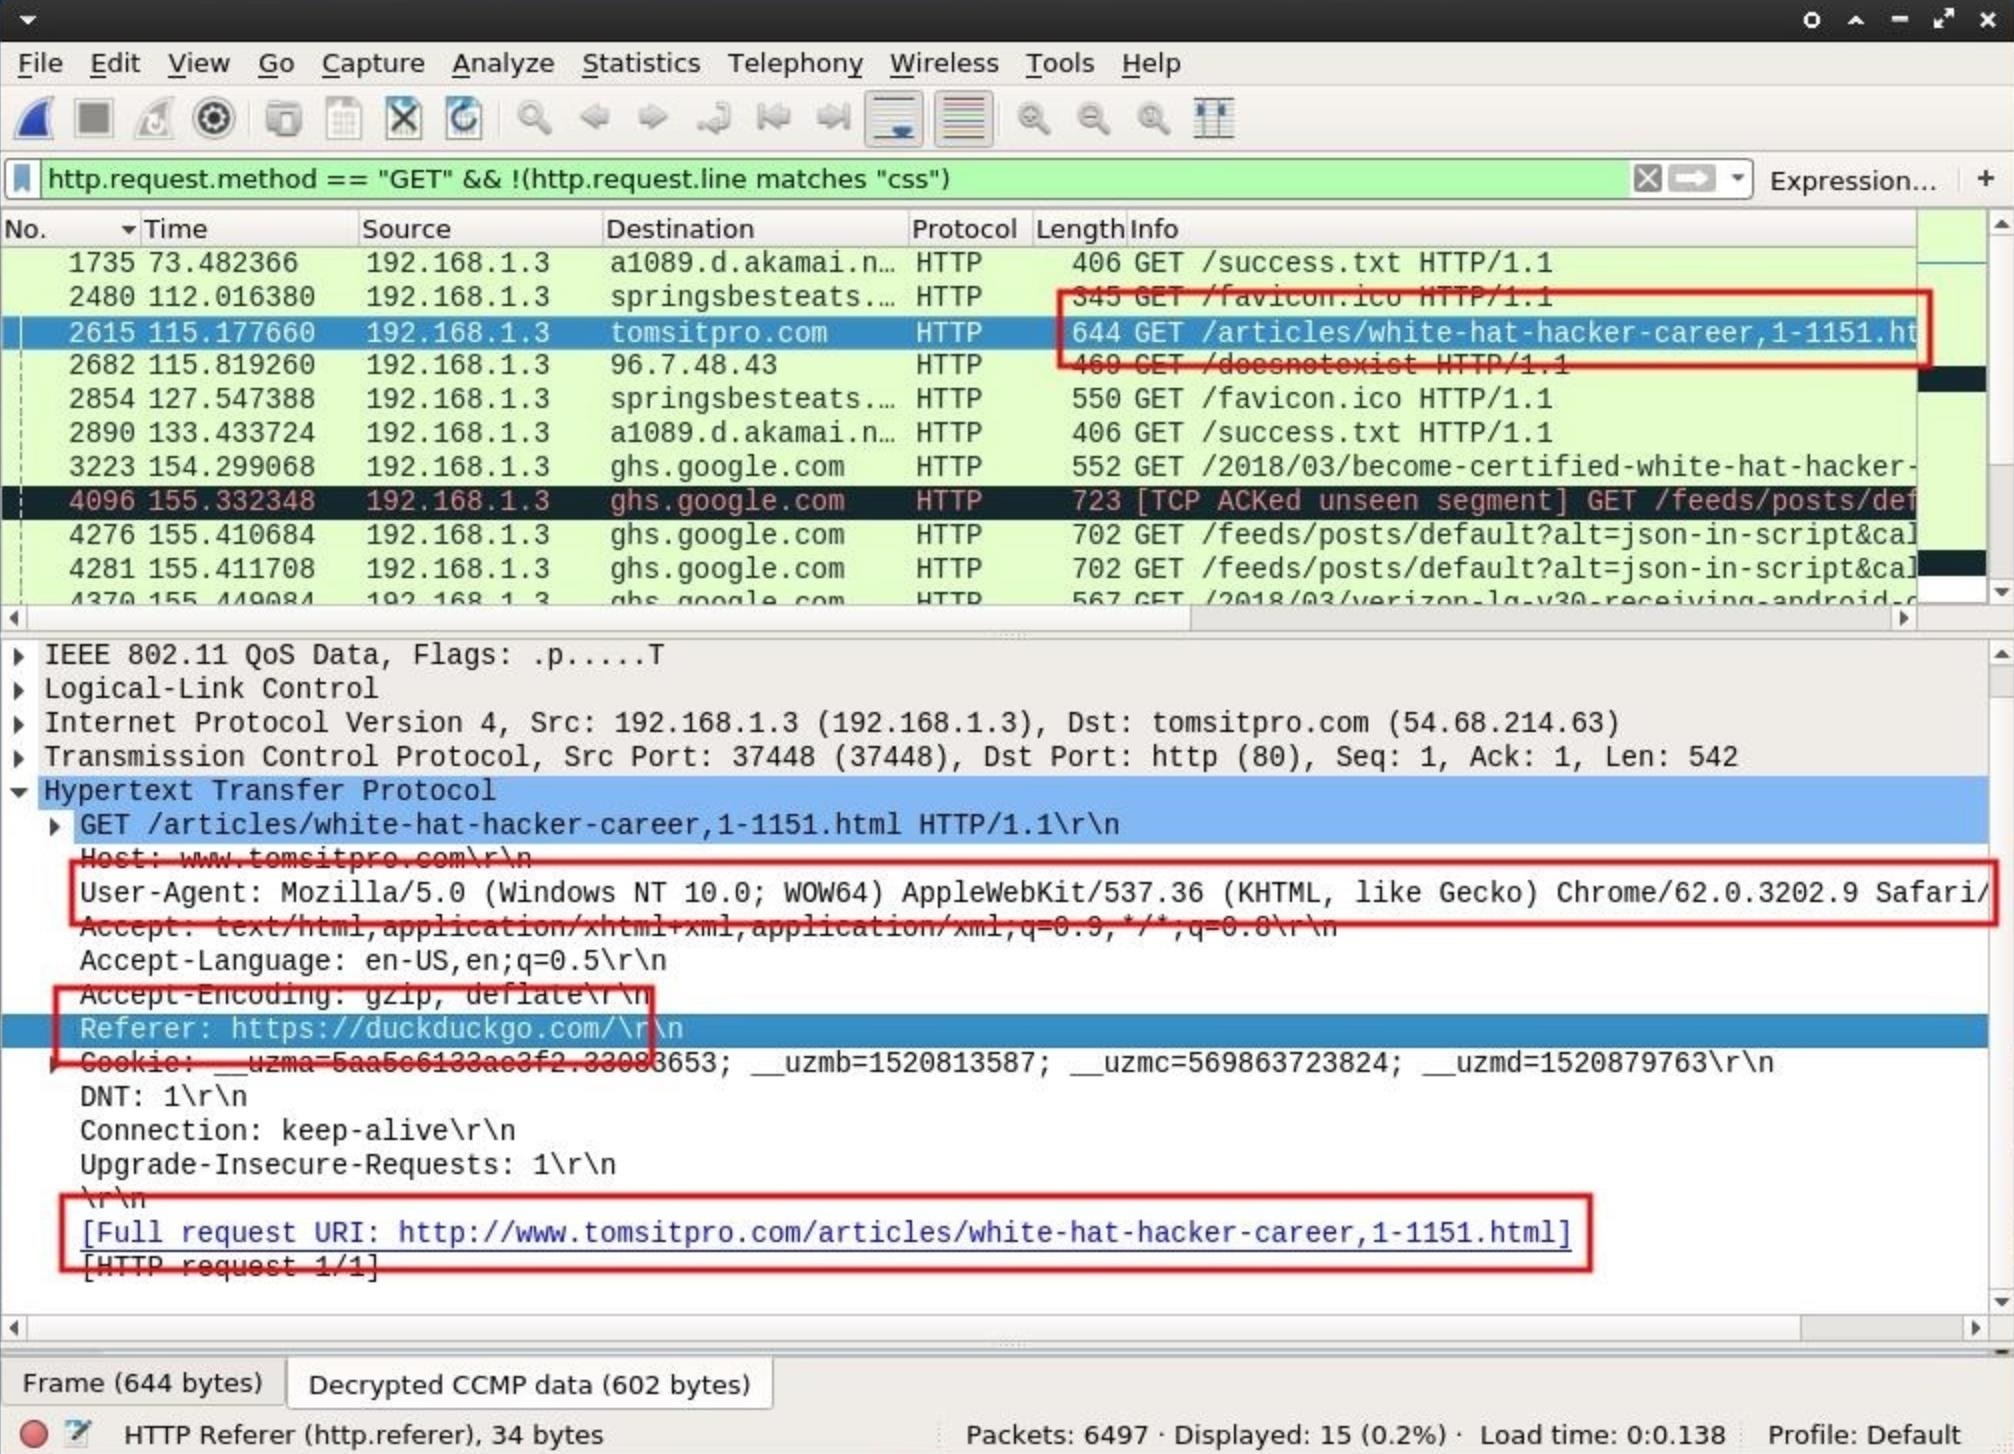The height and width of the screenshot is (1454, 2014).
Task: Toggle auto-scroll during live capture
Action: 893,119
